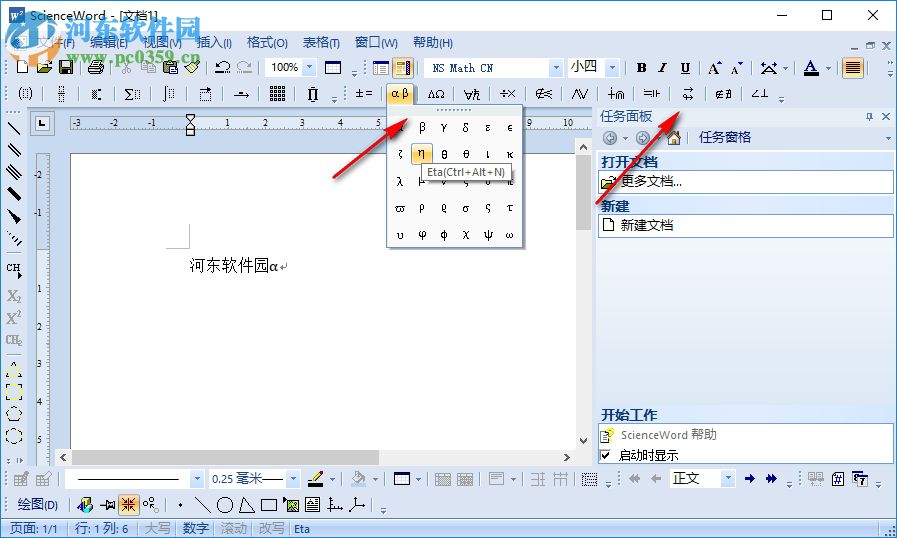Screen dimensions: 897x538
Task: Open the 插入(I) menu
Action: point(215,42)
